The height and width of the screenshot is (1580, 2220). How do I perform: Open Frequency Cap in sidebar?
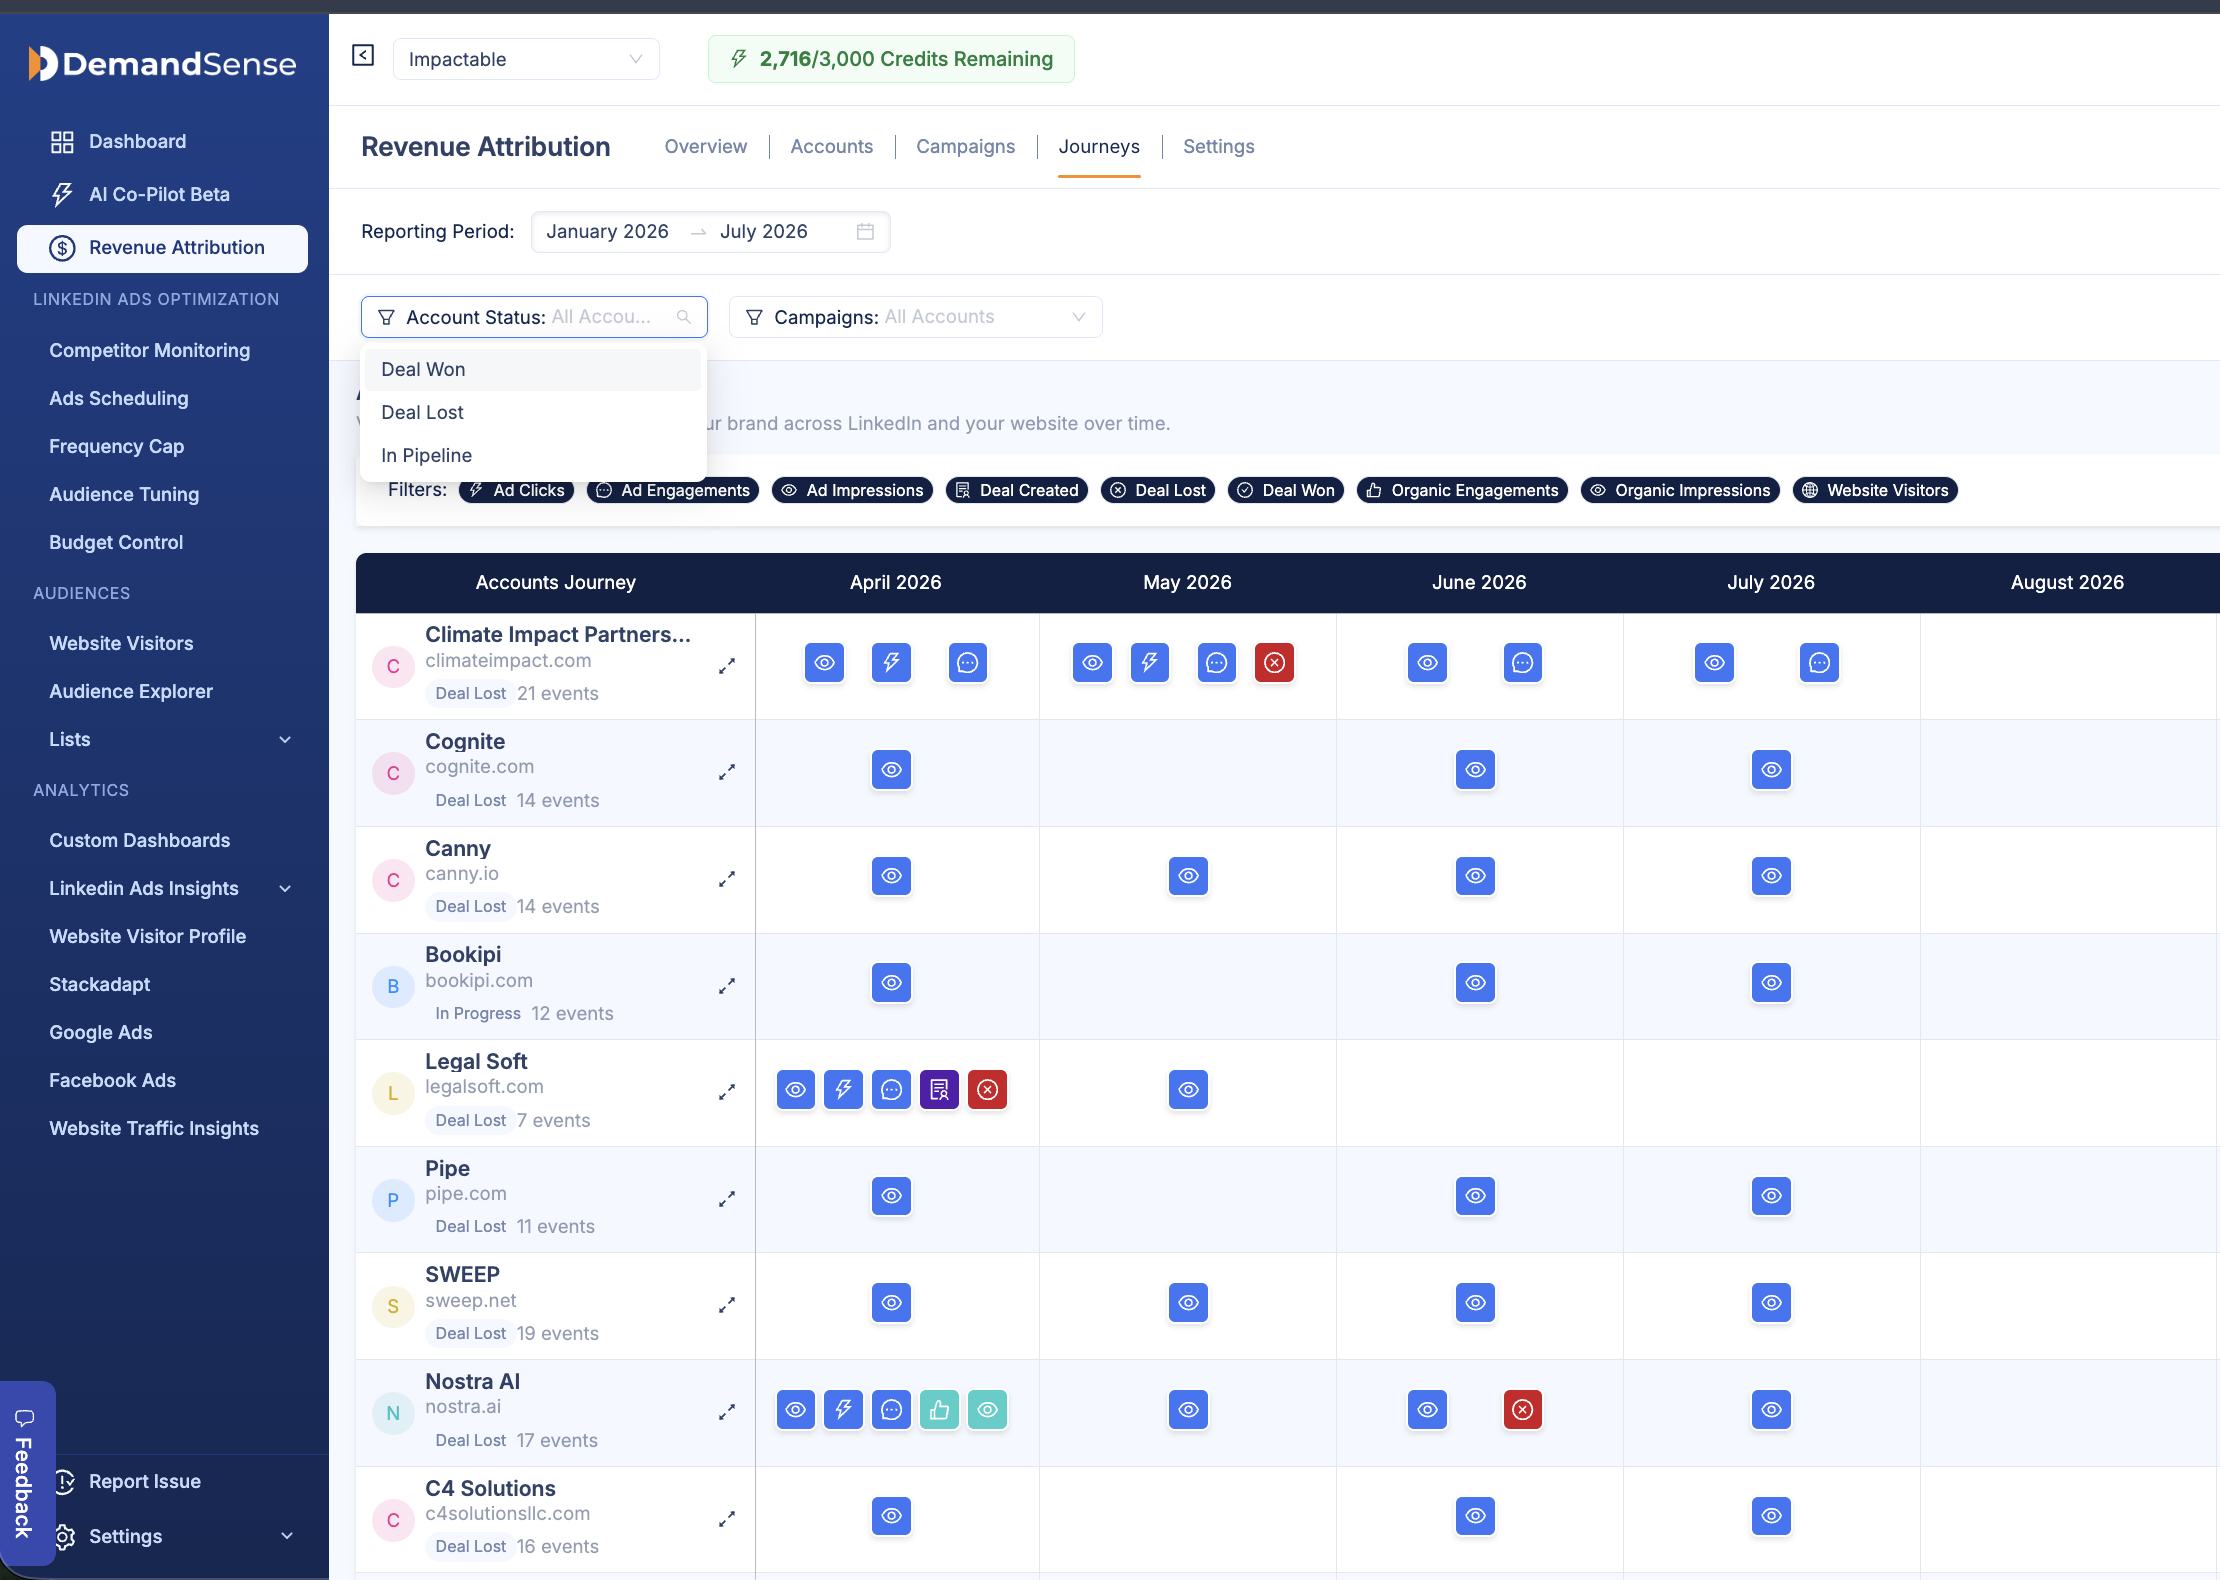point(117,447)
